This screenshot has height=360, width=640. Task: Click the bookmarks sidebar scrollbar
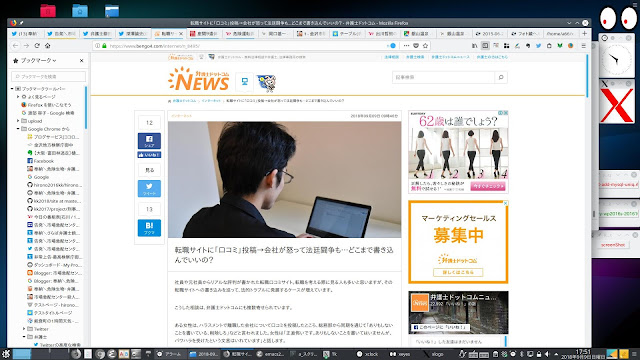pyautogui.click(x=86, y=108)
